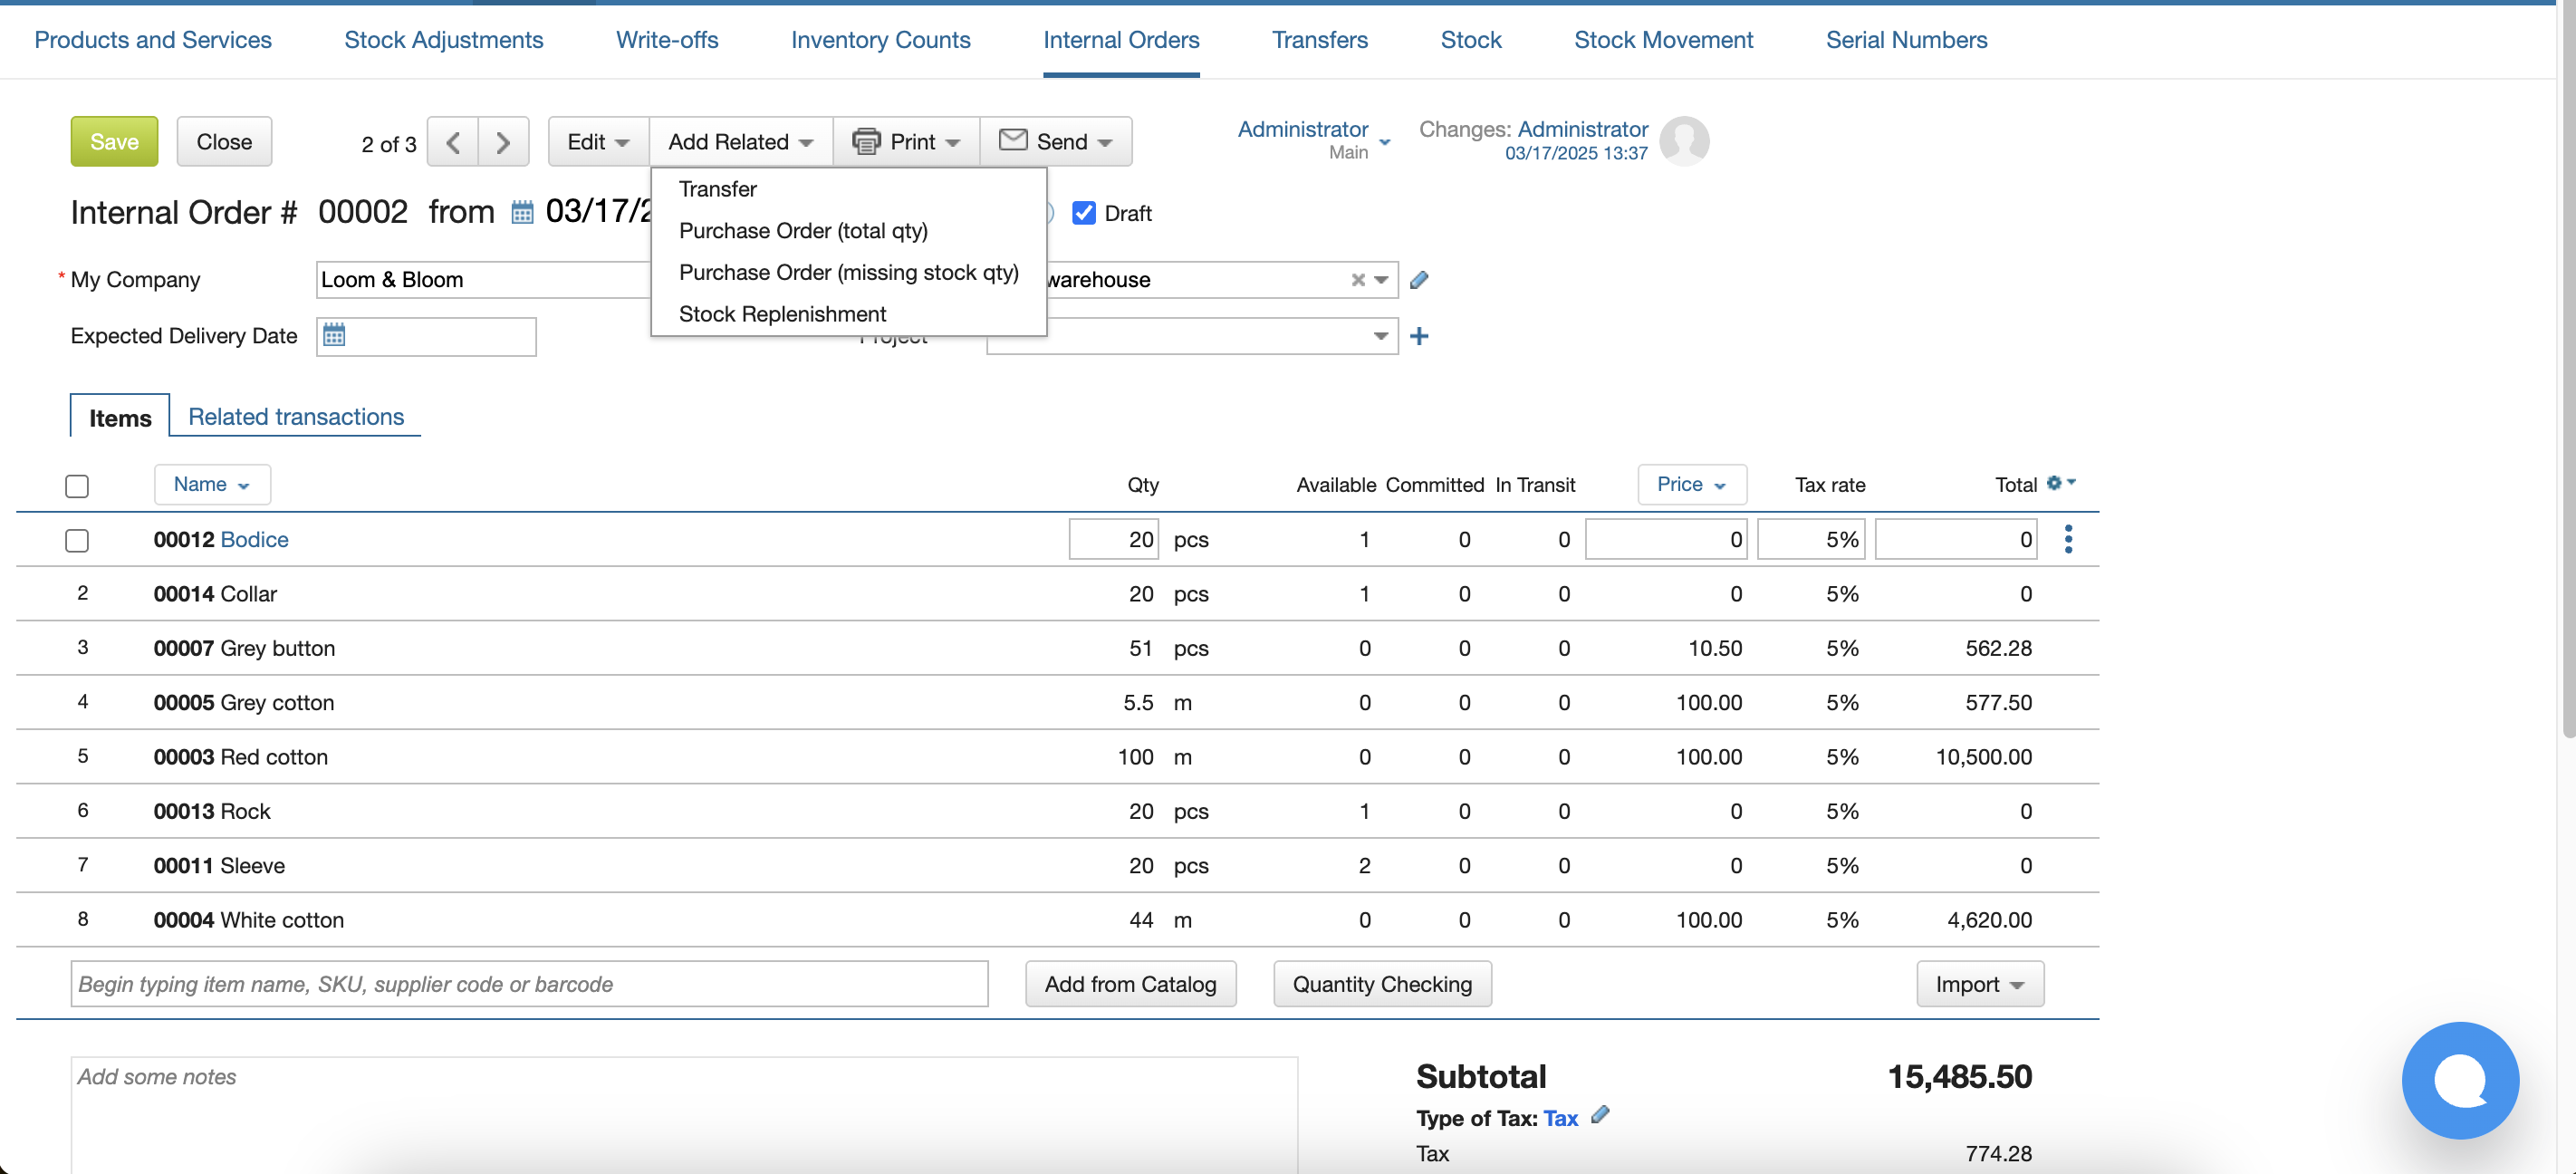2576x1174 pixels.
Task: Click the My Company field
Action: 484,280
